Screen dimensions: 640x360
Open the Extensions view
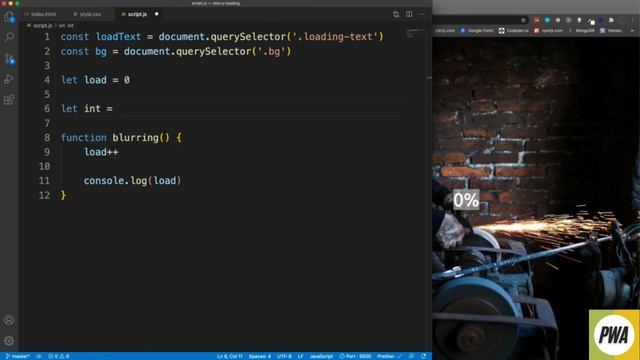click(9, 100)
